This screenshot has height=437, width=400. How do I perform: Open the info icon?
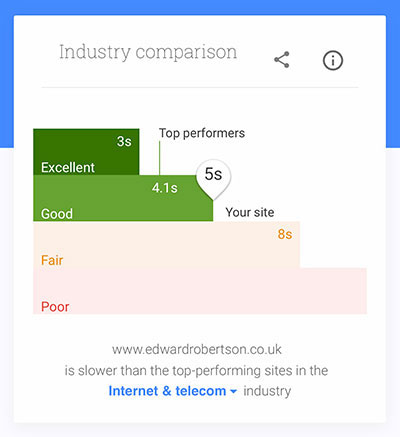(x=333, y=60)
